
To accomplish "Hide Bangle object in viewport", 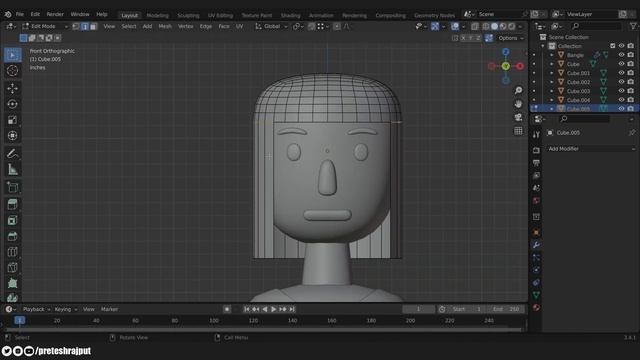I will (x=621, y=55).
